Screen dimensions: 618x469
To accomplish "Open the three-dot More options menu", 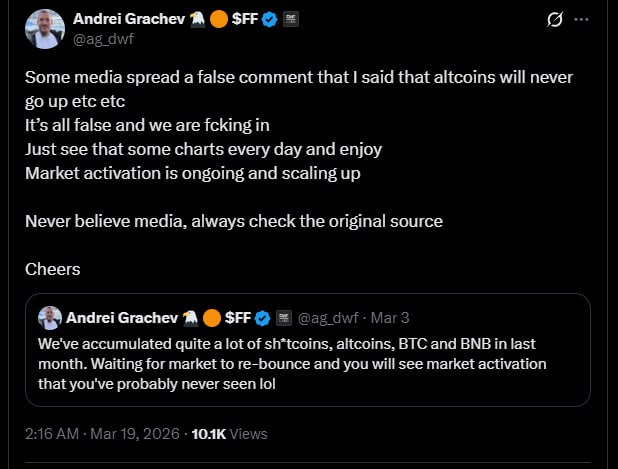I will (x=584, y=20).
